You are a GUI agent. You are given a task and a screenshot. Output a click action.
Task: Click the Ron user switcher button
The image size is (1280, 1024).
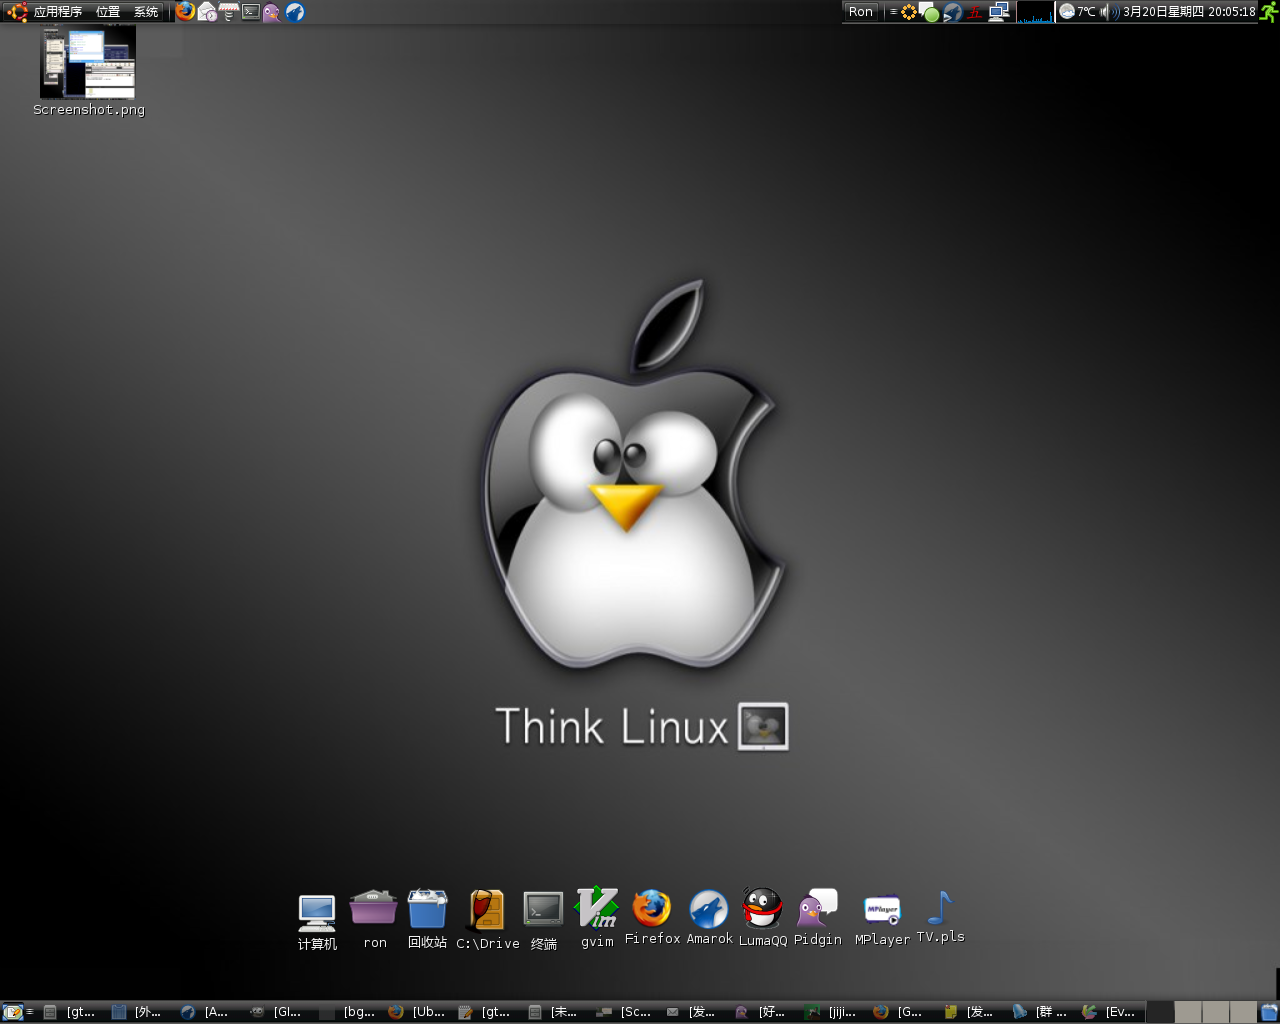[861, 12]
